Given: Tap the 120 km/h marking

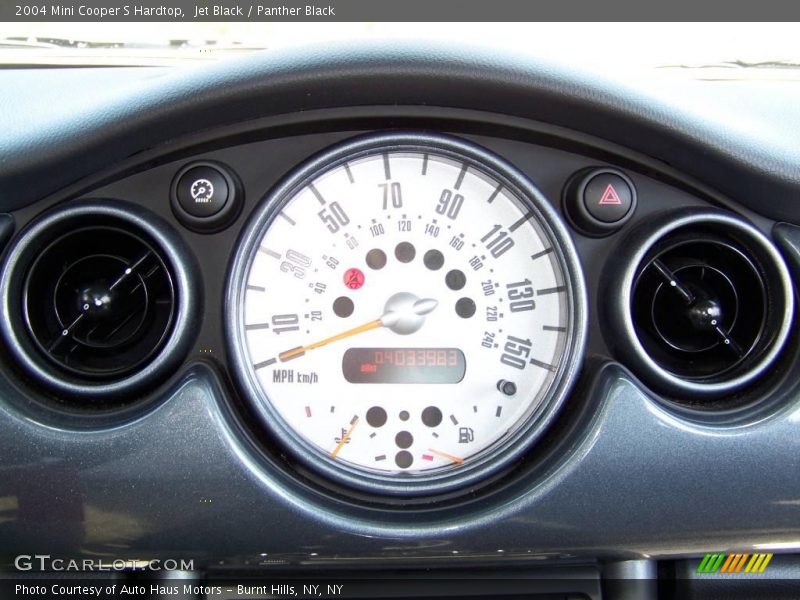Looking at the screenshot, I should coord(405,226).
